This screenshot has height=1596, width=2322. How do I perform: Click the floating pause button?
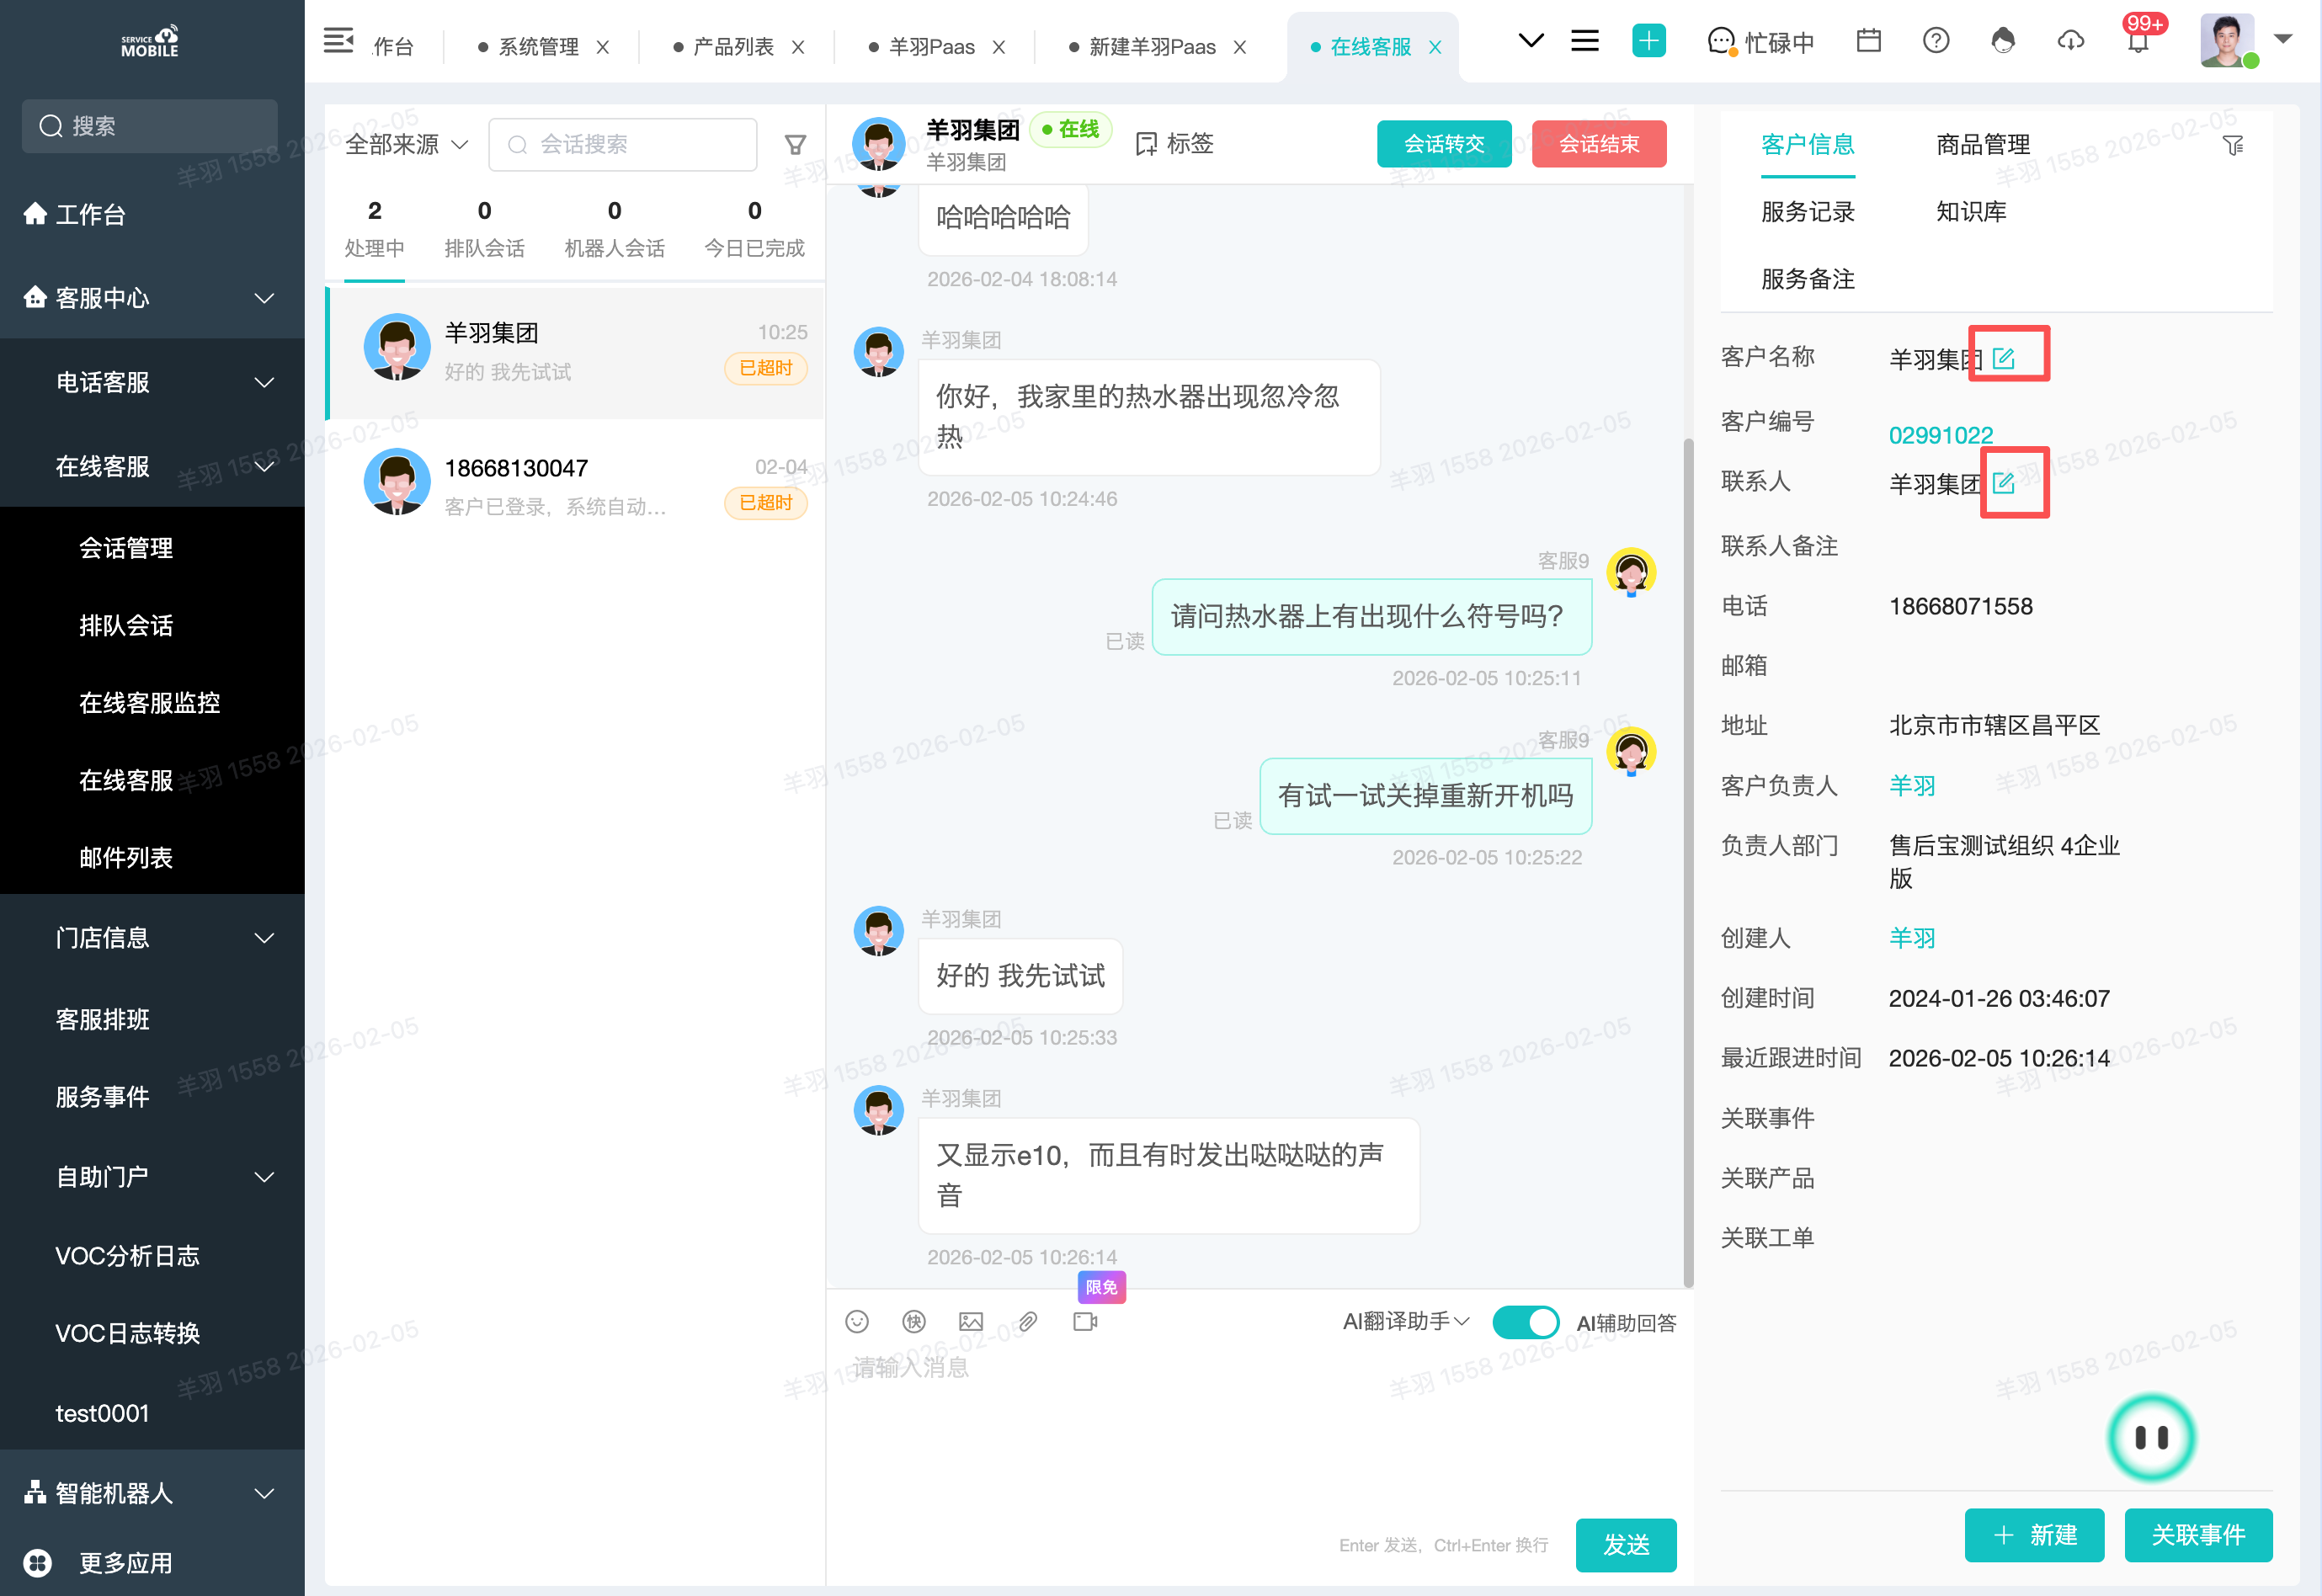coord(2151,1437)
